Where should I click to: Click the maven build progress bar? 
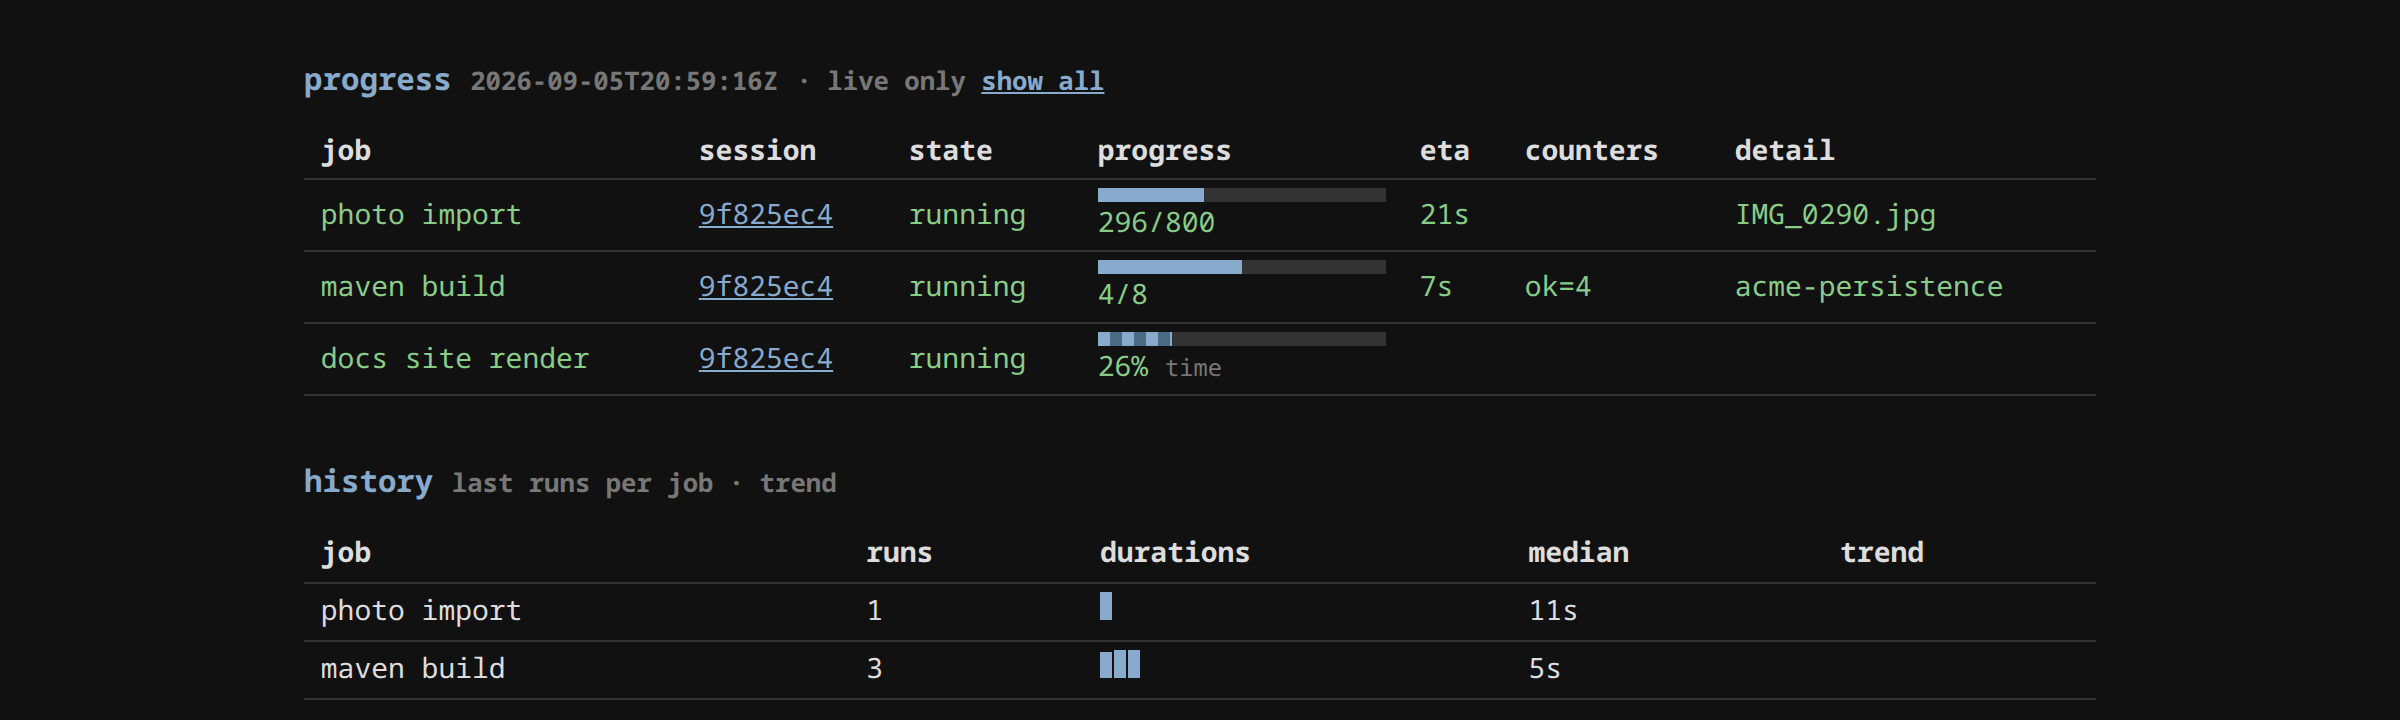(1241, 267)
